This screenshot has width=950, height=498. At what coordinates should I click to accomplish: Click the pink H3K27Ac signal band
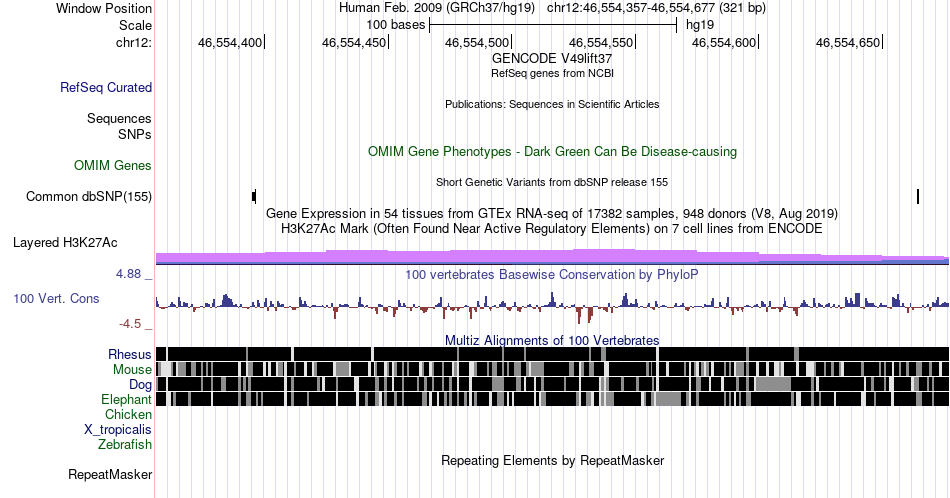(552, 257)
